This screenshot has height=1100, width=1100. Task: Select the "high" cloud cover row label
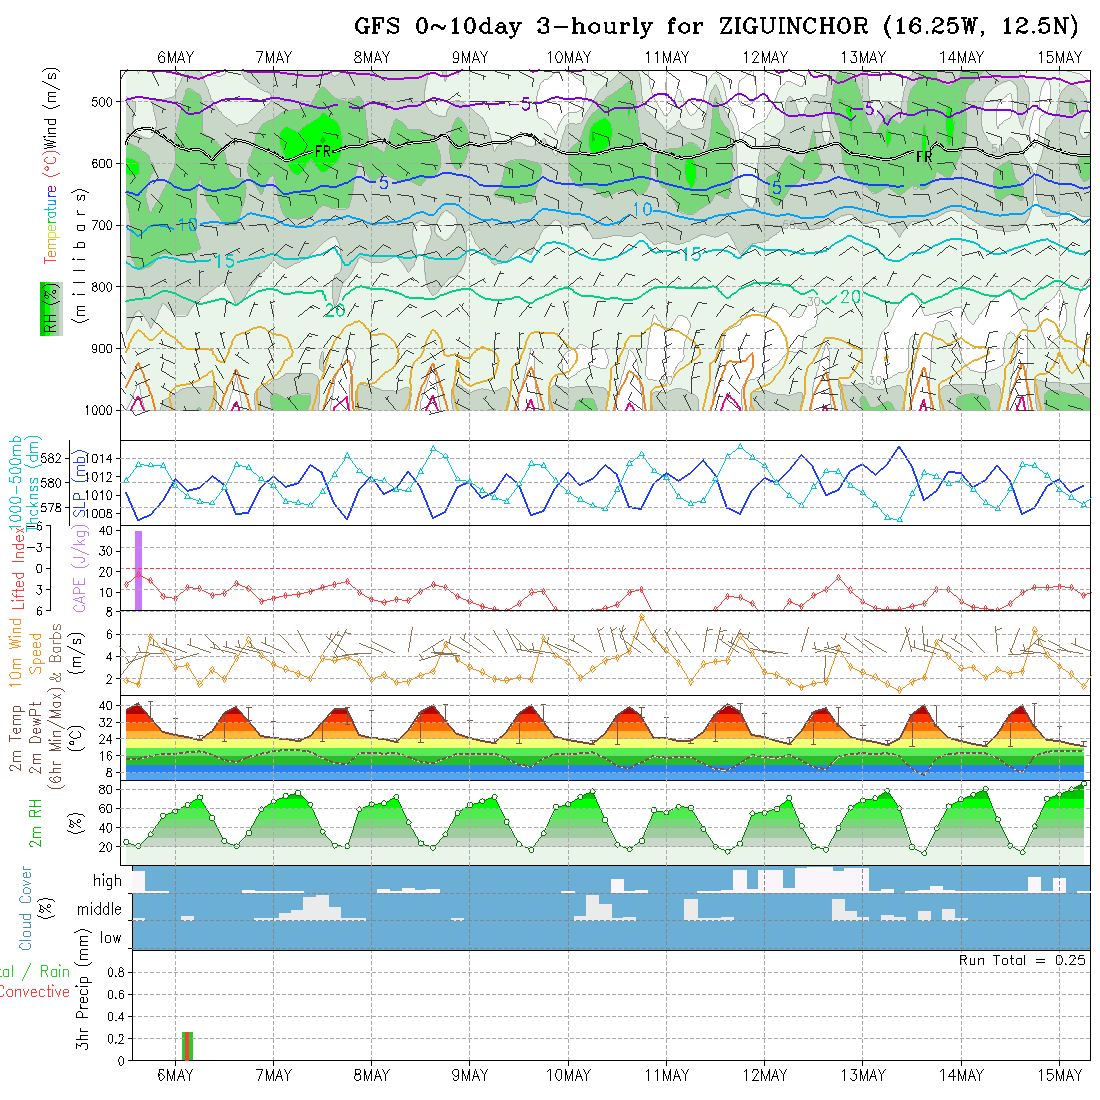[107, 881]
